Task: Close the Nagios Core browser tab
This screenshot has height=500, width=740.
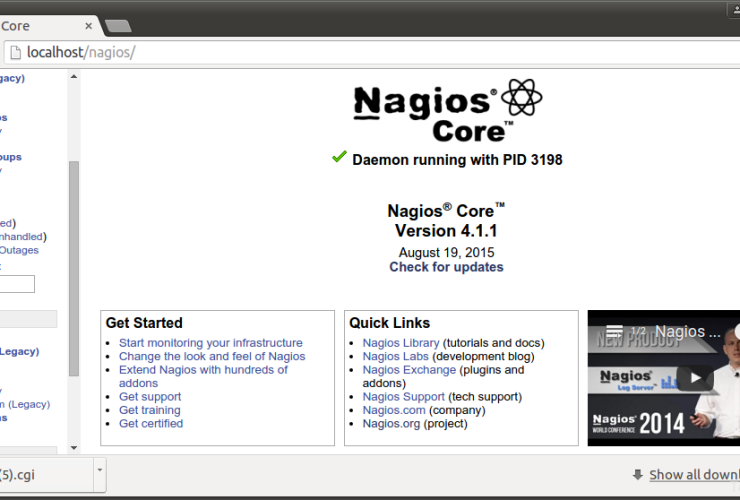Action: coord(88,25)
